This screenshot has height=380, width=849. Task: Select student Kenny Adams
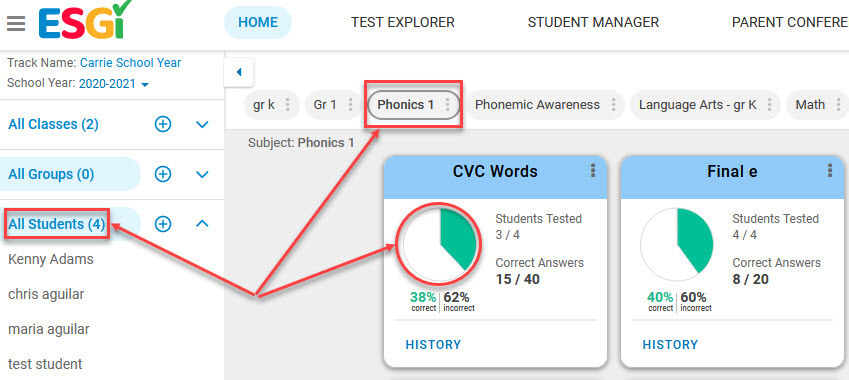click(x=51, y=259)
